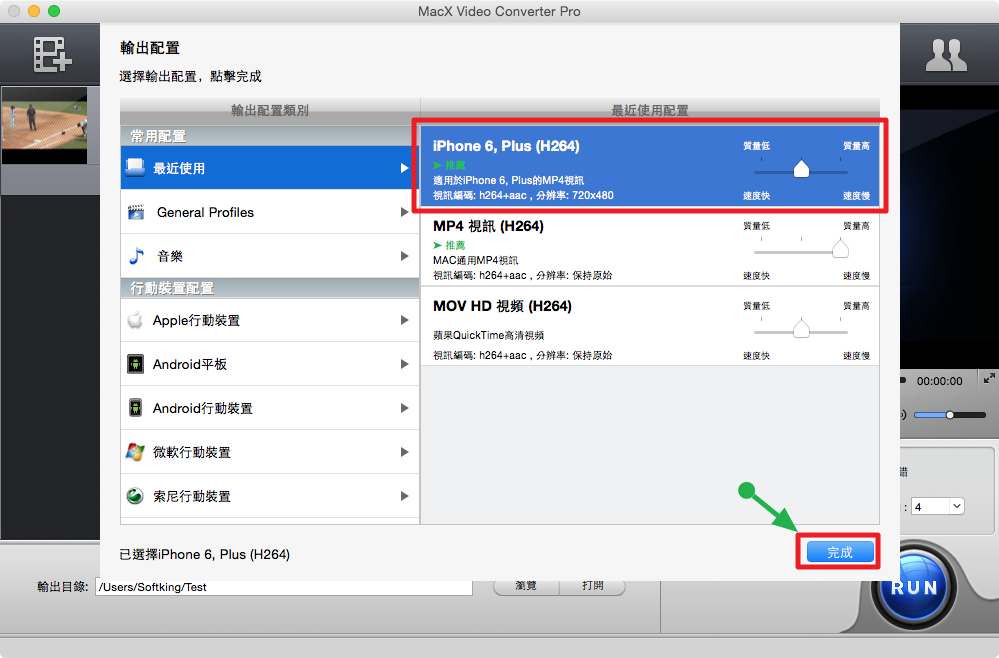This screenshot has width=999, height=658.
Task: Click the Apple行動裝置 apple logo icon
Action: 136,320
